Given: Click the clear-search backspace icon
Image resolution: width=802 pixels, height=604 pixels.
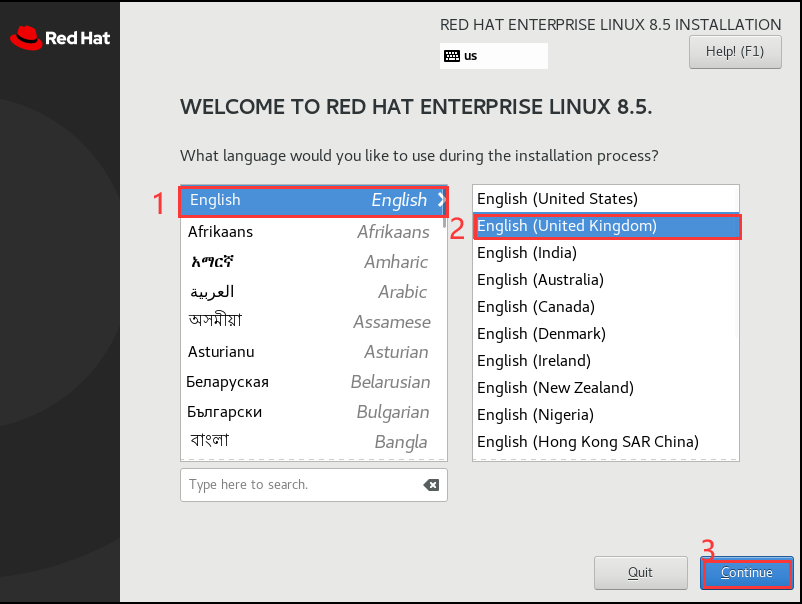Looking at the screenshot, I should click(430, 485).
